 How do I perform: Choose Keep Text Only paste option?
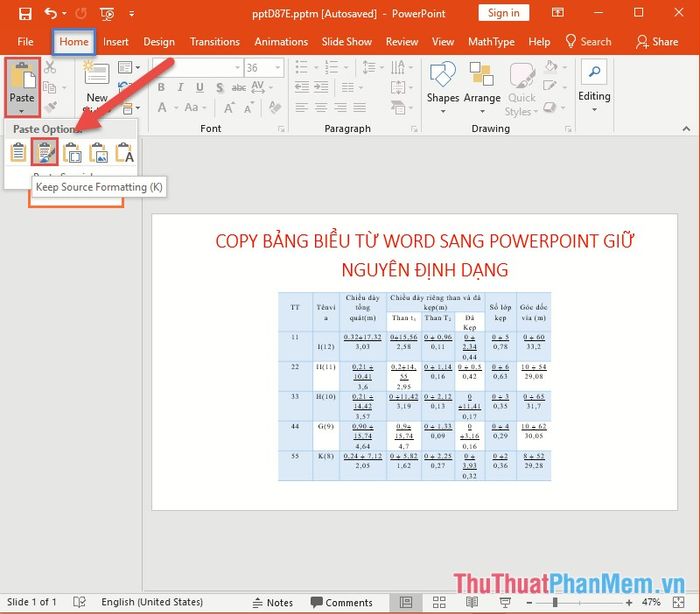pyautogui.click(x=124, y=152)
